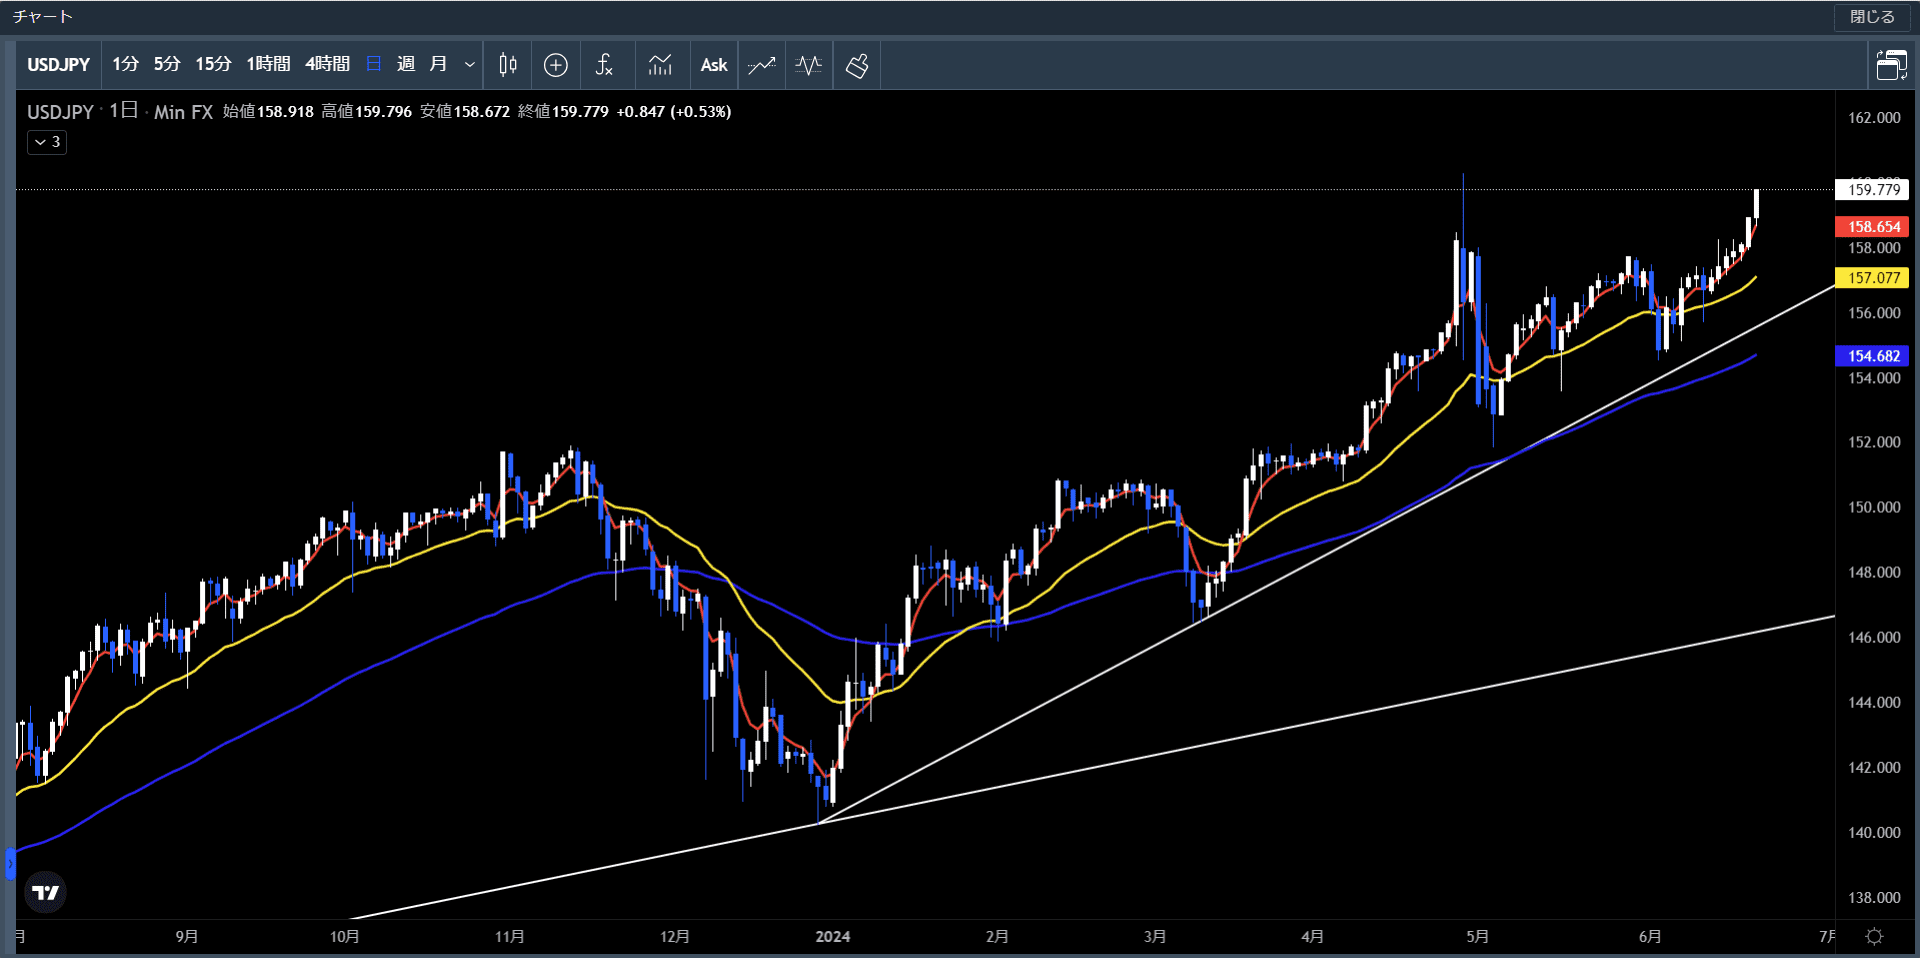Open chart settings gear icon

point(1875,937)
